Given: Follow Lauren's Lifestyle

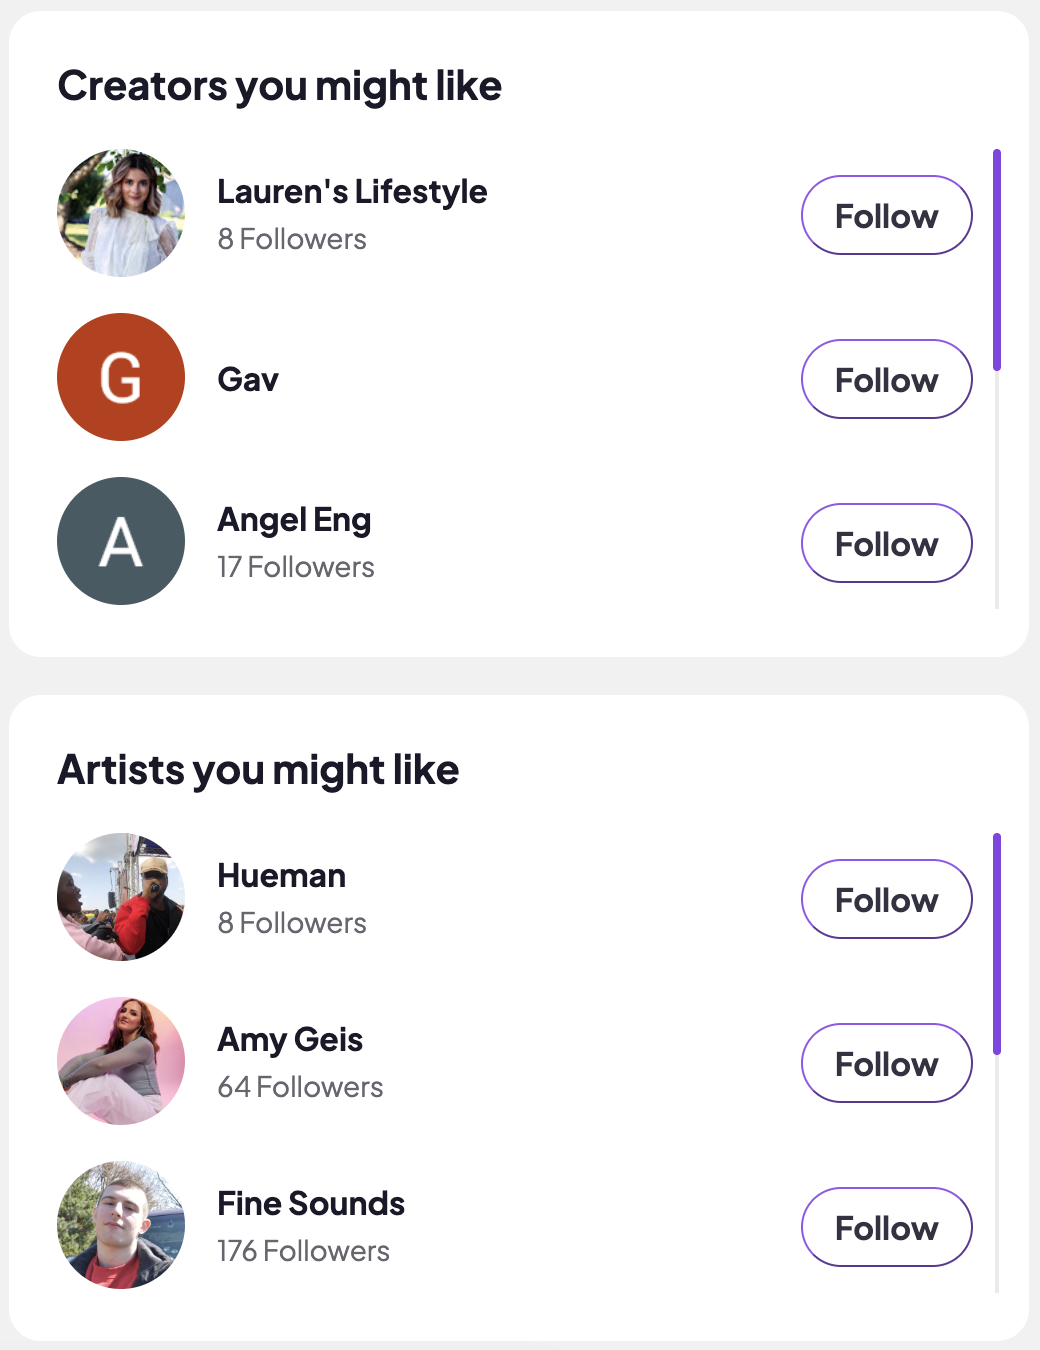Looking at the screenshot, I should [x=886, y=215].
